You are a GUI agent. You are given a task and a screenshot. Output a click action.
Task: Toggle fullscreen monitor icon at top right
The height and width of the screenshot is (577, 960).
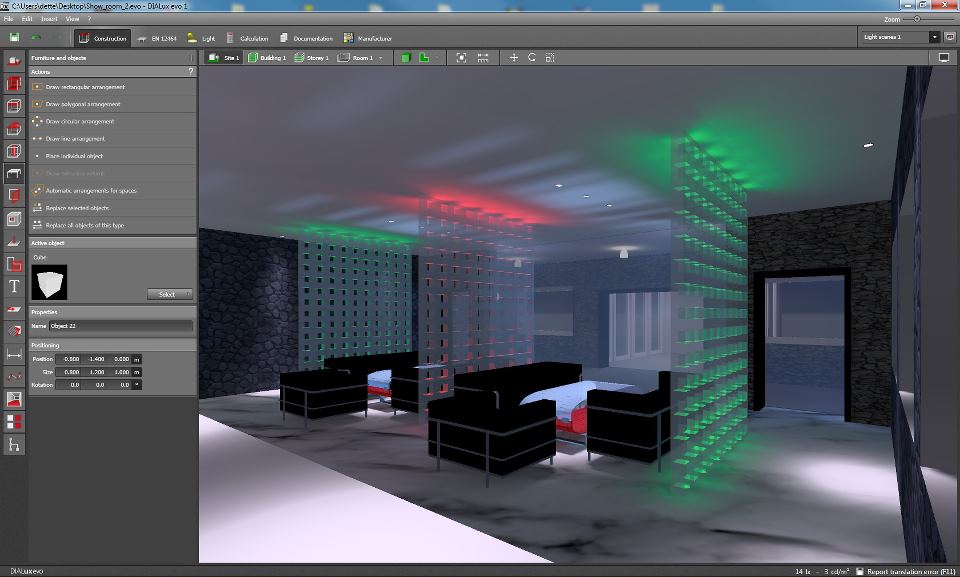(943, 58)
